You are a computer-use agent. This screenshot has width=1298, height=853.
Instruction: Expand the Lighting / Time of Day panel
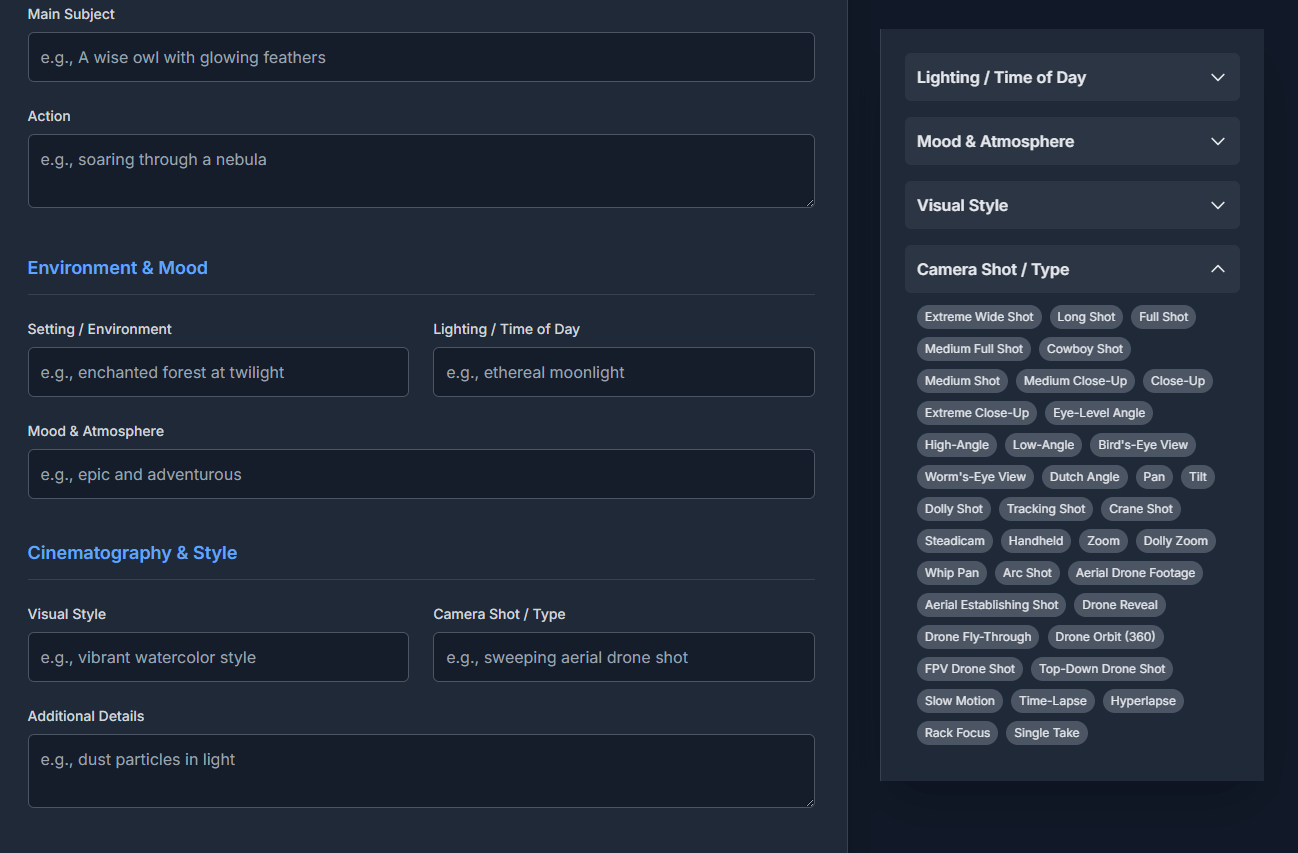click(1072, 77)
